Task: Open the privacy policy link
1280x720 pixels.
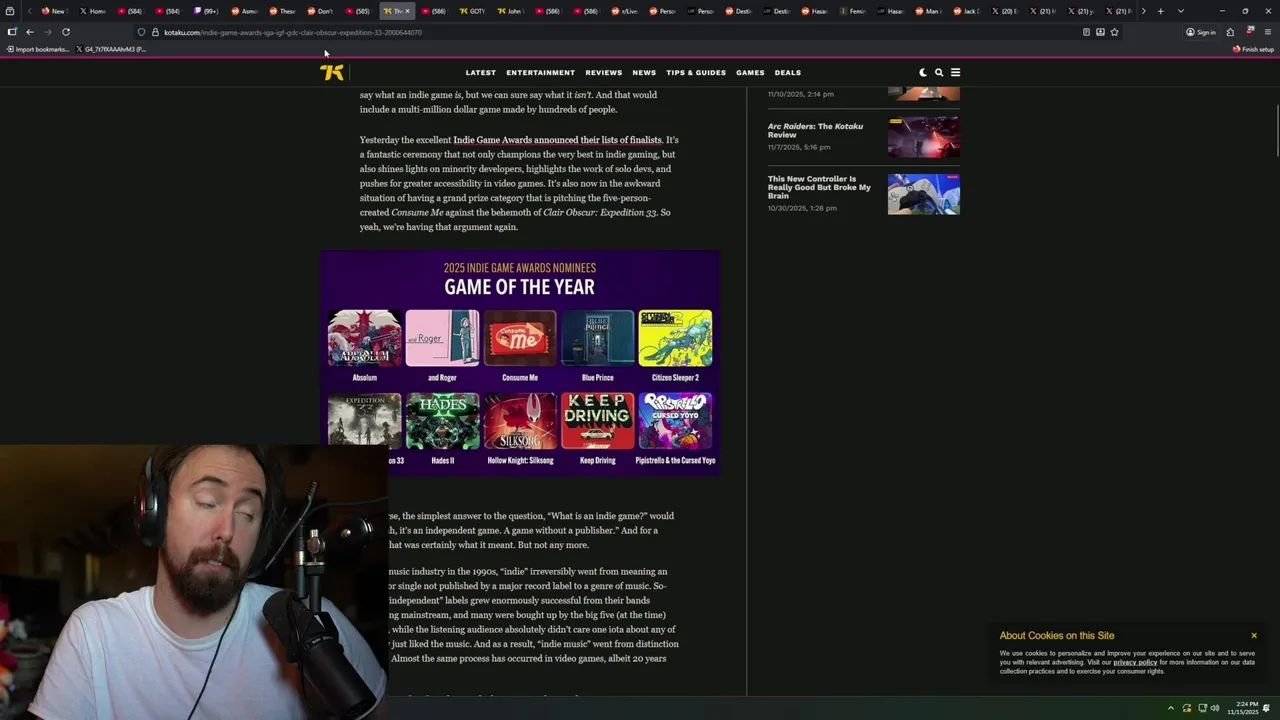Action: pos(1135,662)
